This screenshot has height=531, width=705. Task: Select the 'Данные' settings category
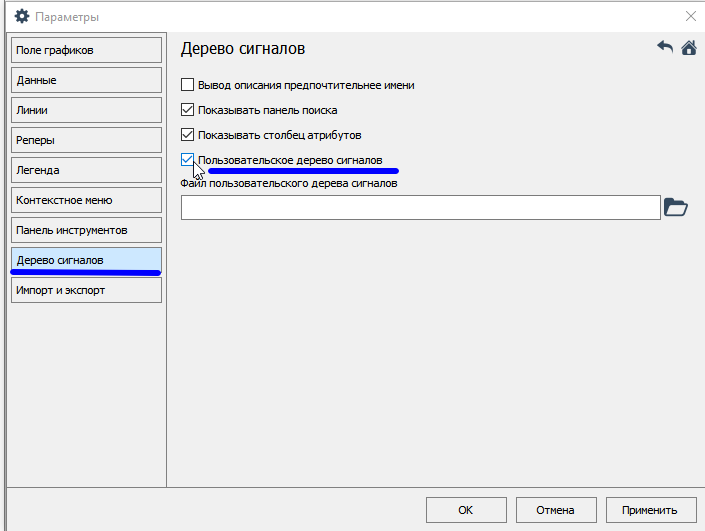(x=85, y=80)
